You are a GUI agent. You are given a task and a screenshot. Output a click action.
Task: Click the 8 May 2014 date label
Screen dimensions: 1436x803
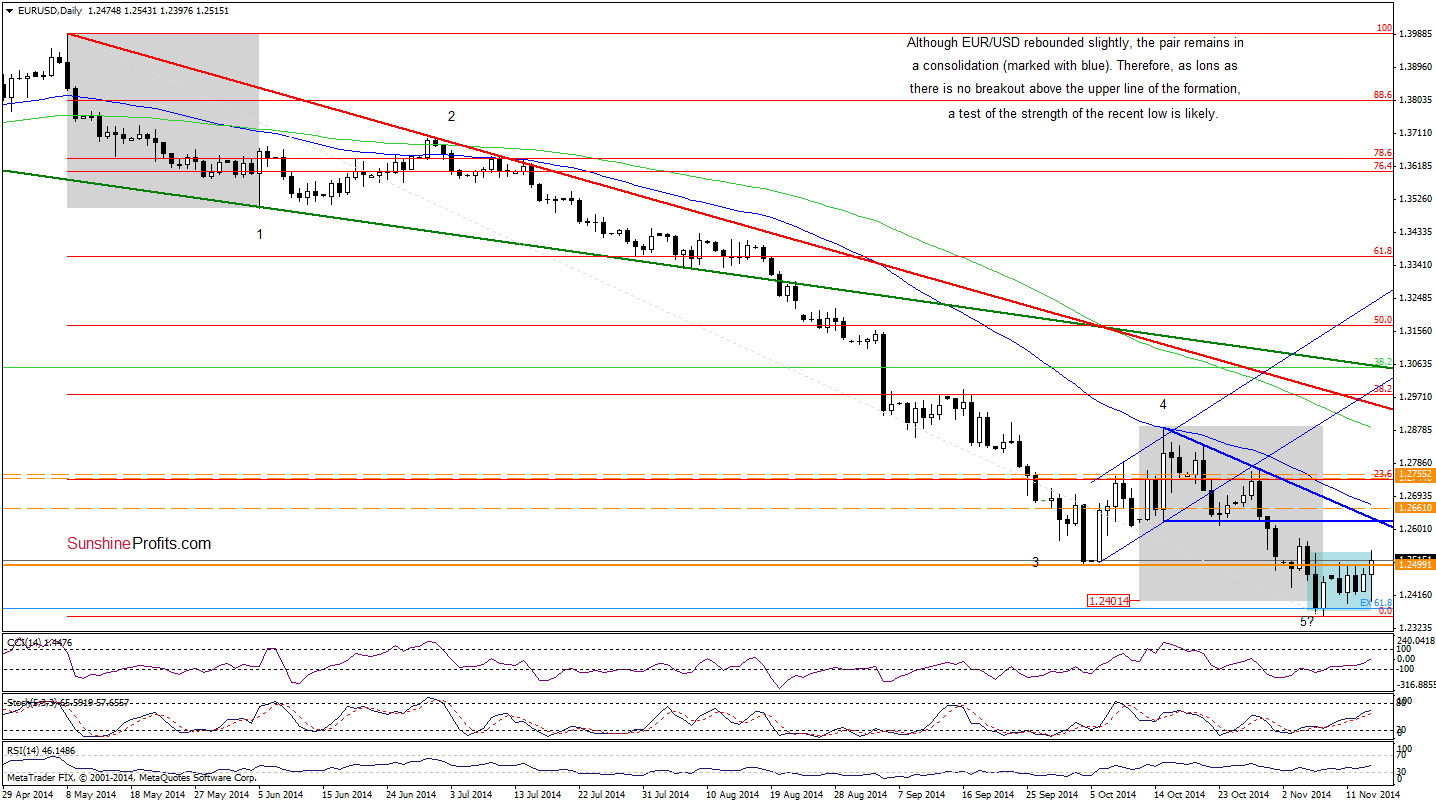pyautogui.click(x=90, y=794)
